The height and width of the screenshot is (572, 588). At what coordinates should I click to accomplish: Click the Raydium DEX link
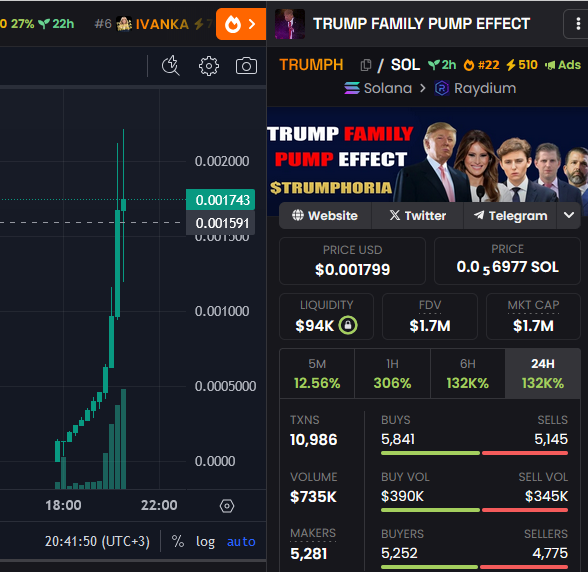tap(476, 89)
